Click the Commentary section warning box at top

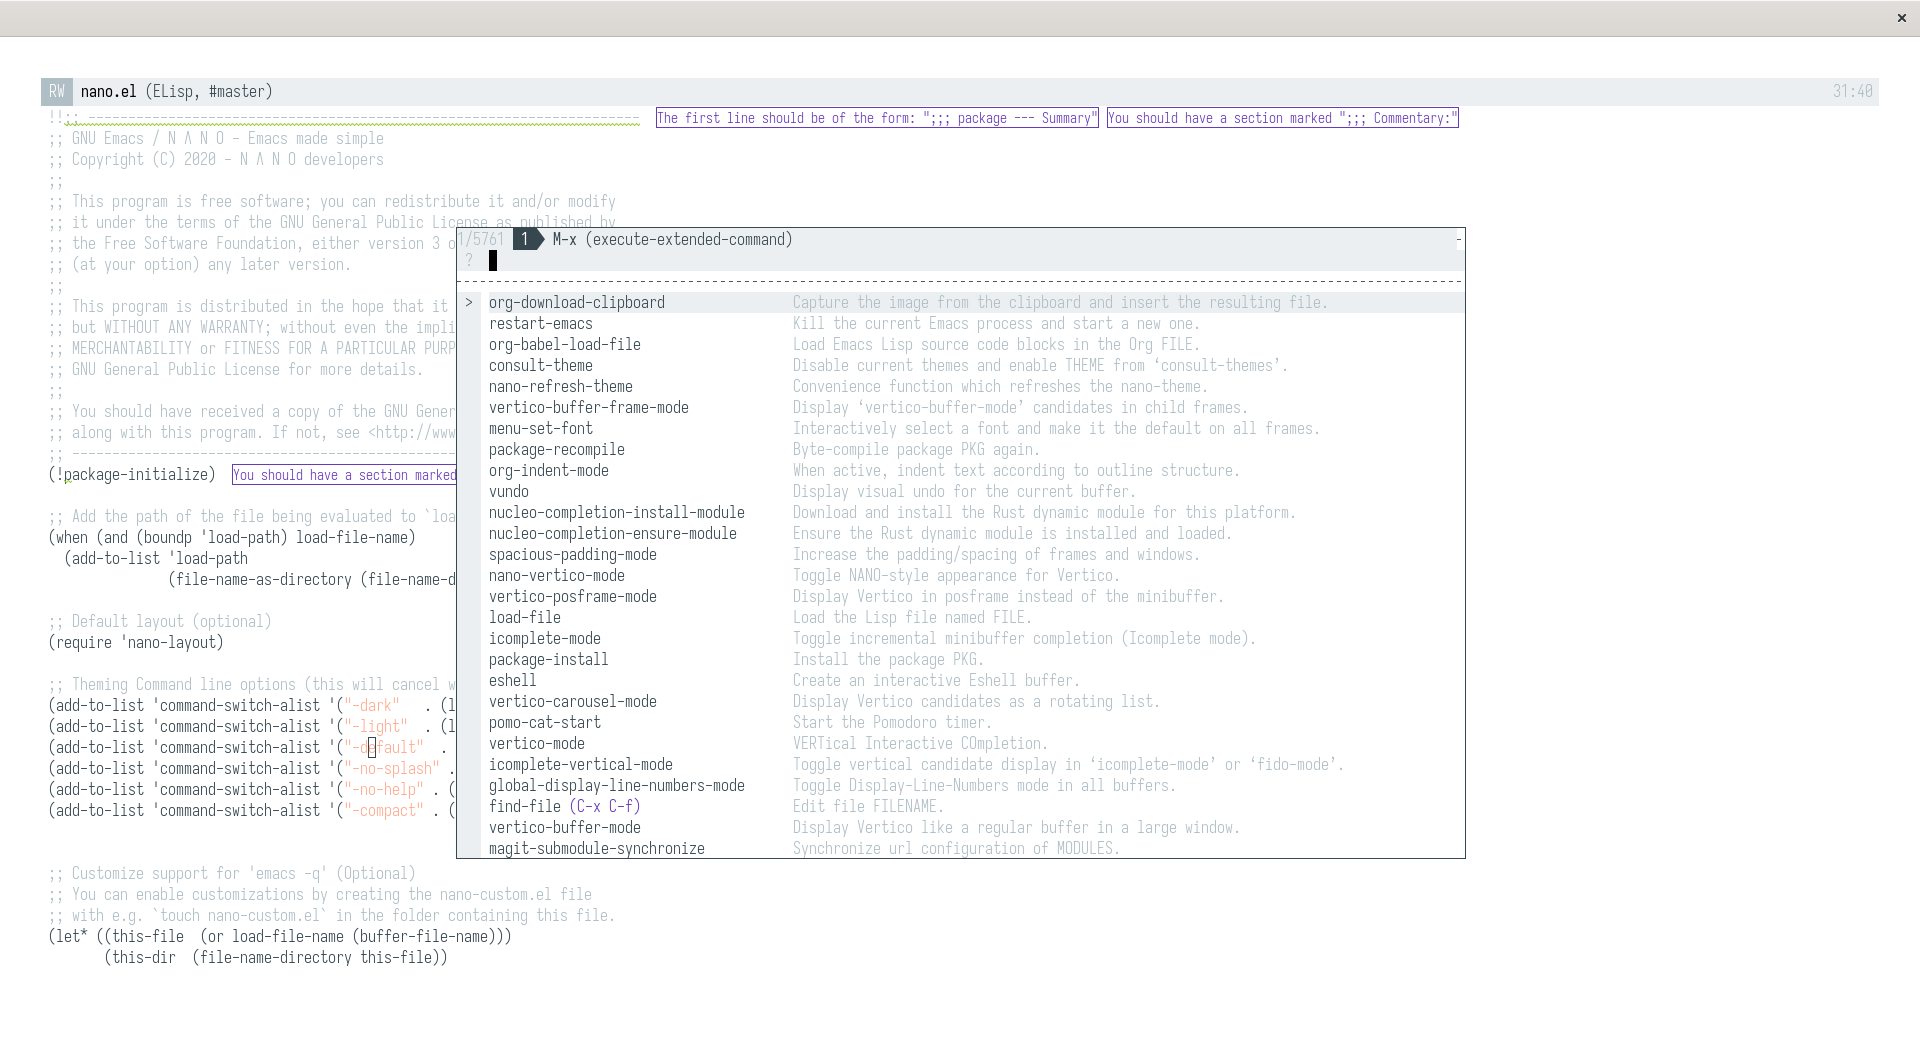click(1283, 118)
